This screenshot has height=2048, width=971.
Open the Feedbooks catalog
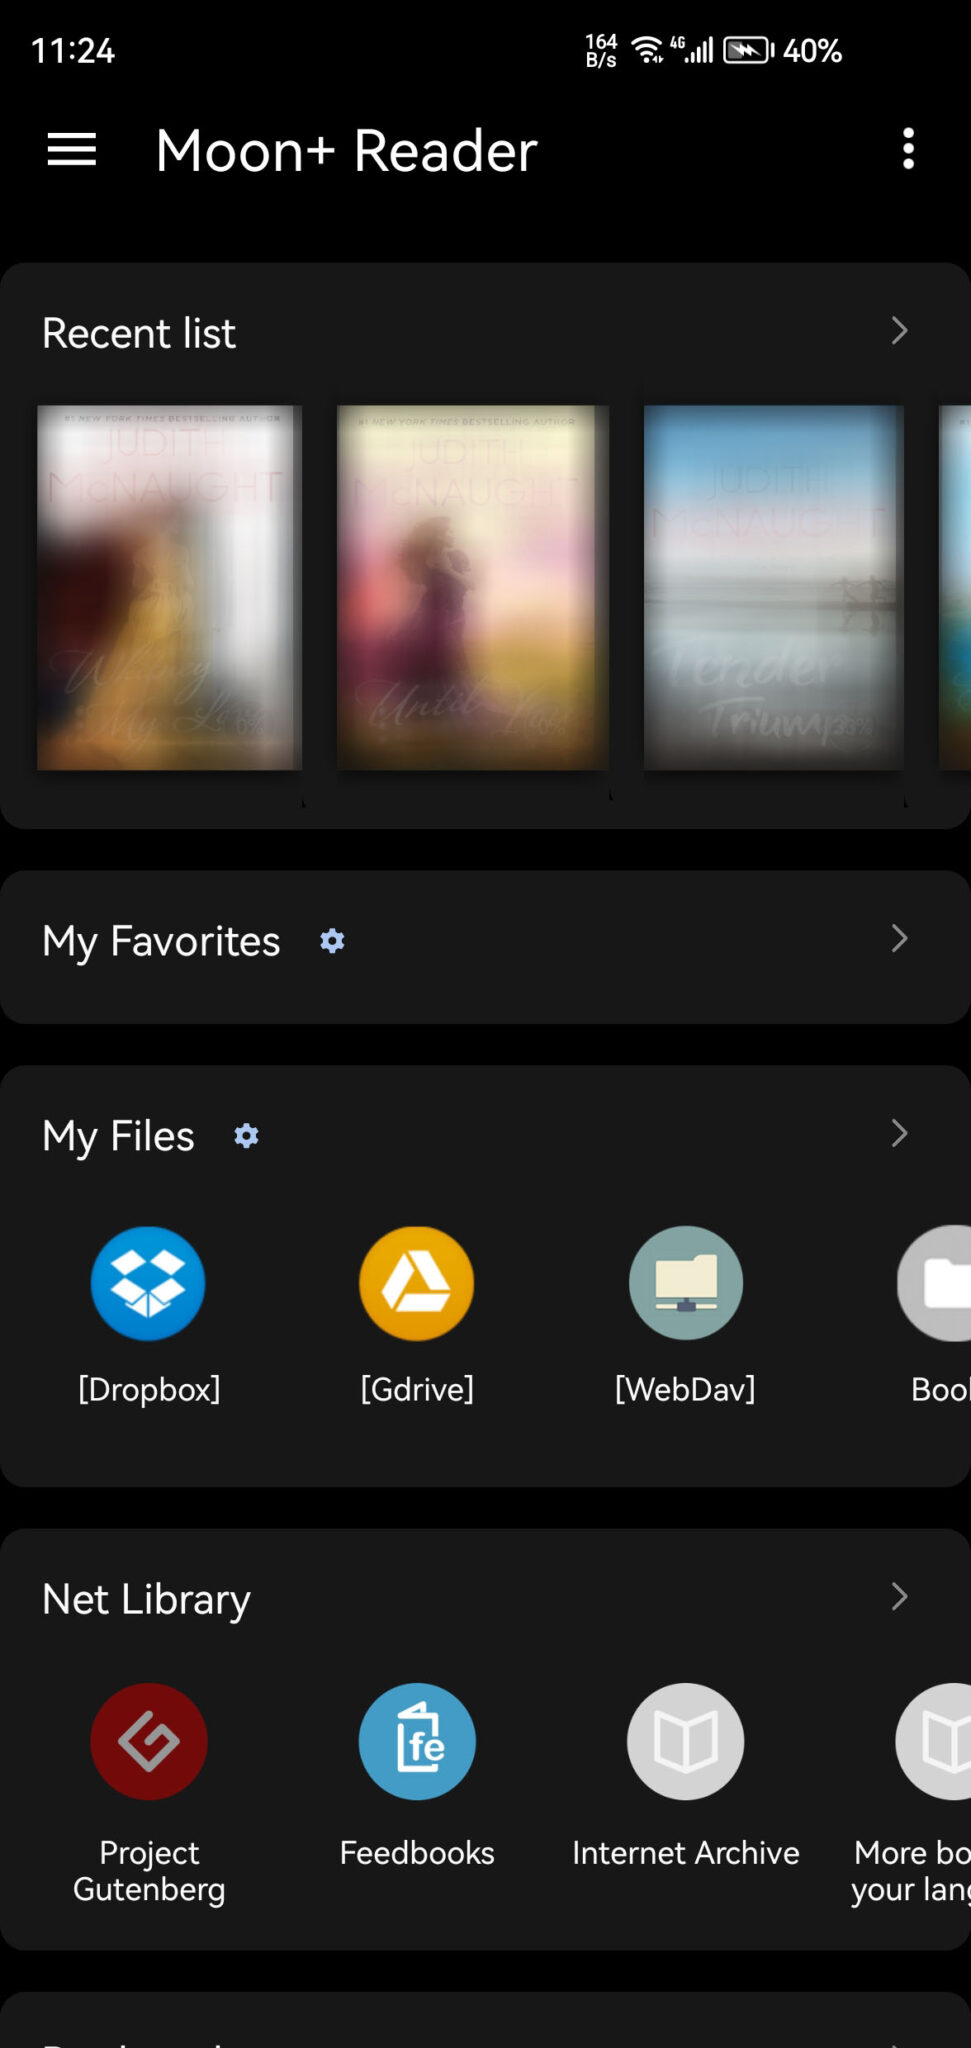416,1741
